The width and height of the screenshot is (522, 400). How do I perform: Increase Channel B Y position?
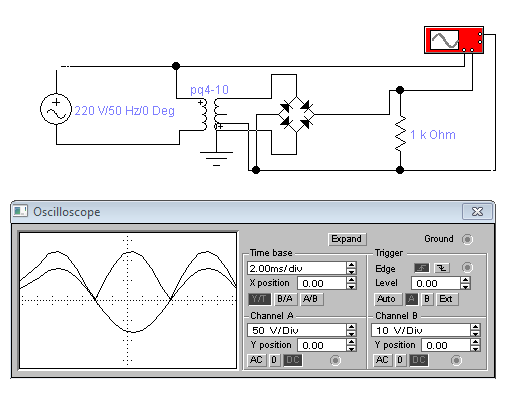(x=475, y=342)
